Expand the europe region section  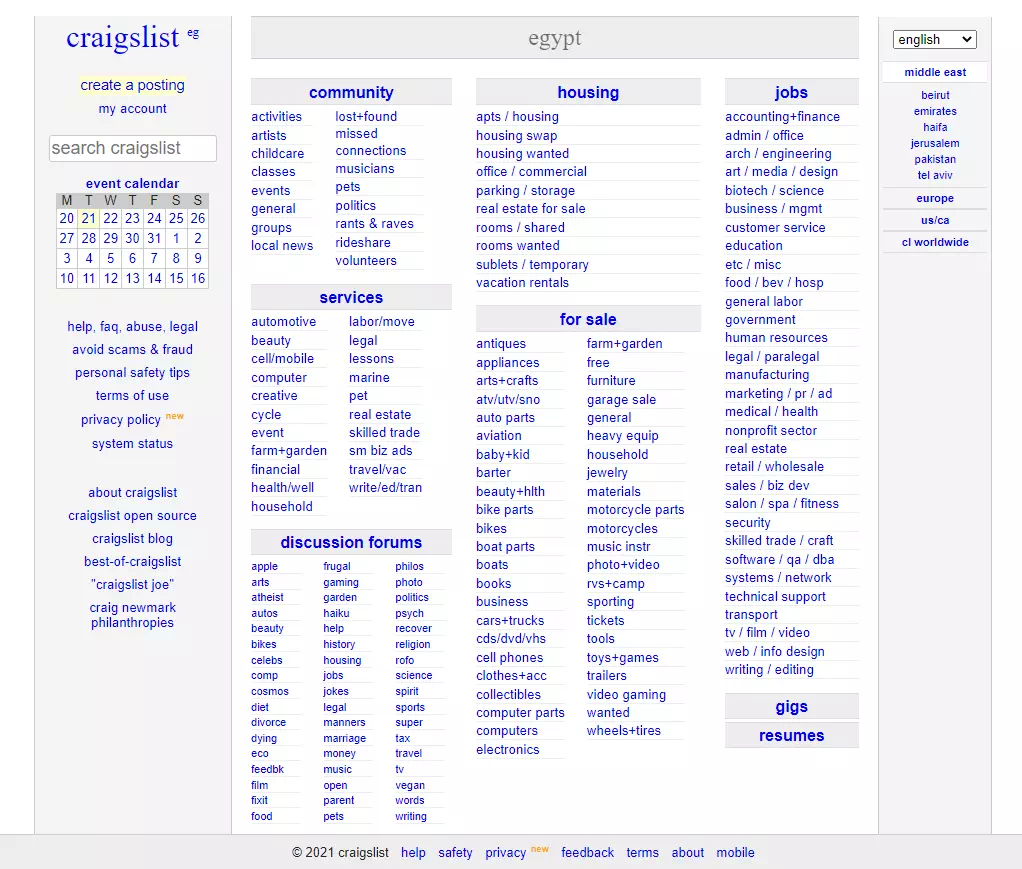point(934,198)
